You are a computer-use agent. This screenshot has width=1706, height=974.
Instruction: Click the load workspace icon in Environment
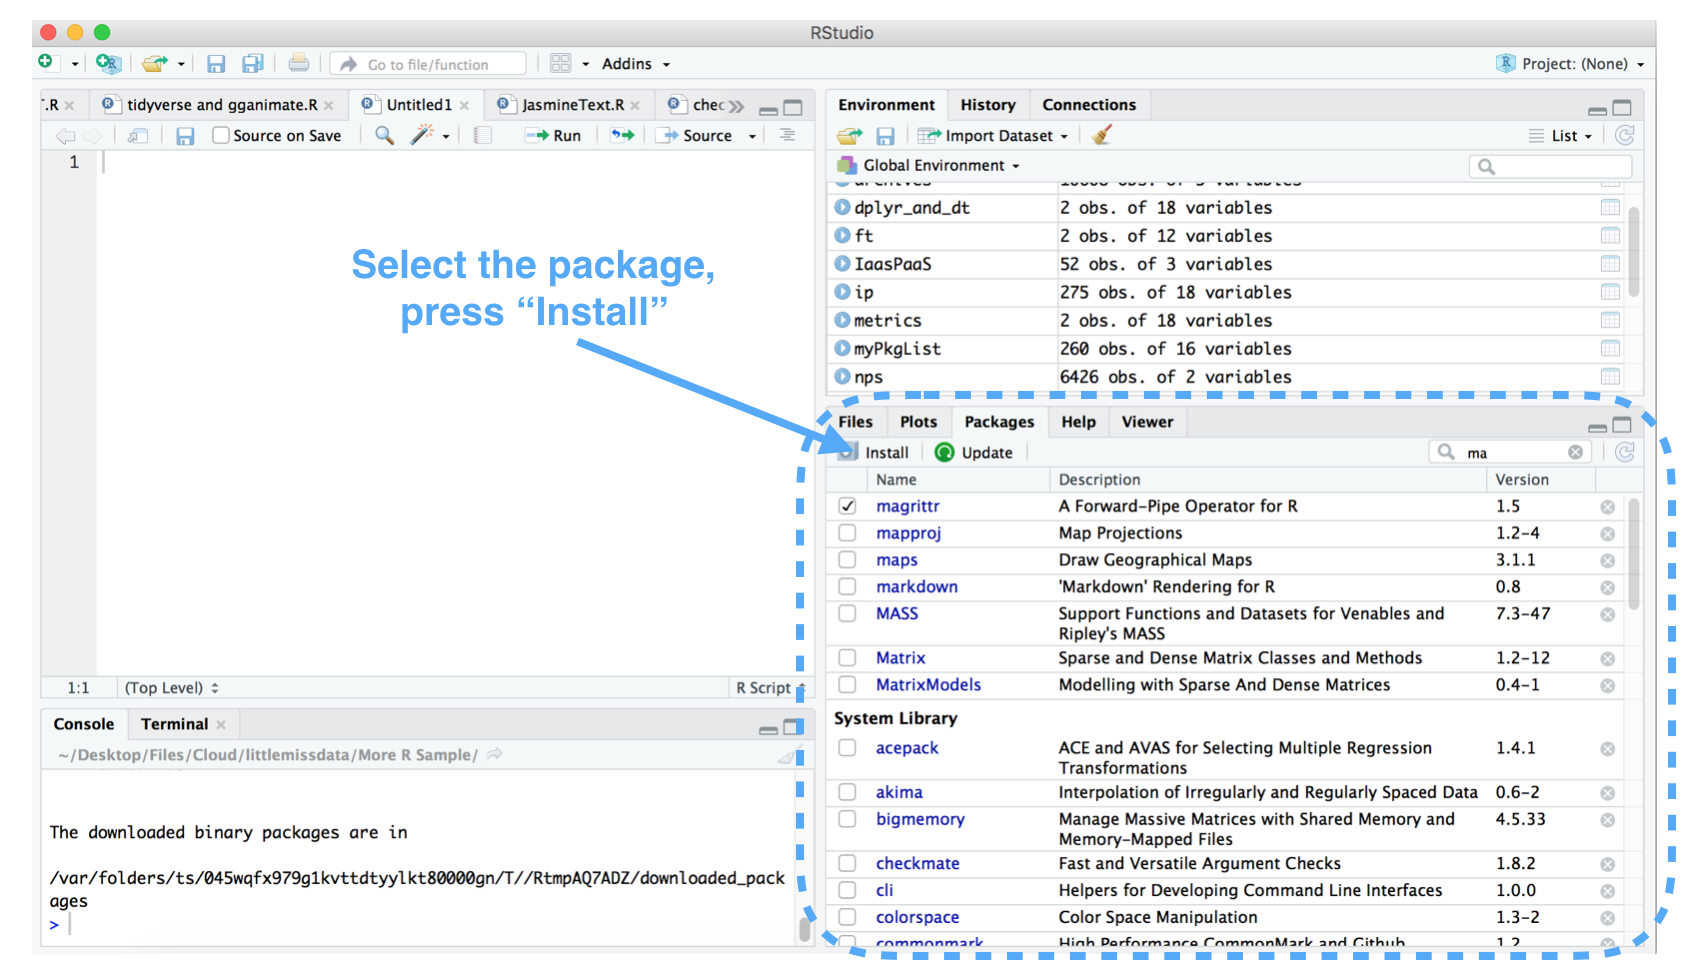(x=849, y=135)
